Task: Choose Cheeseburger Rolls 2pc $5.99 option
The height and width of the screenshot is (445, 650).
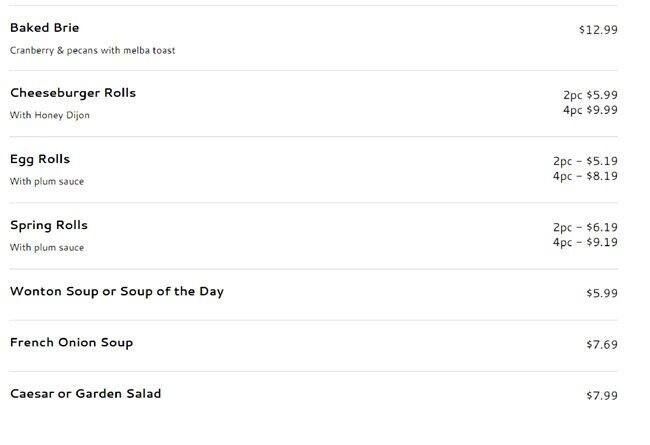Action: [x=590, y=95]
